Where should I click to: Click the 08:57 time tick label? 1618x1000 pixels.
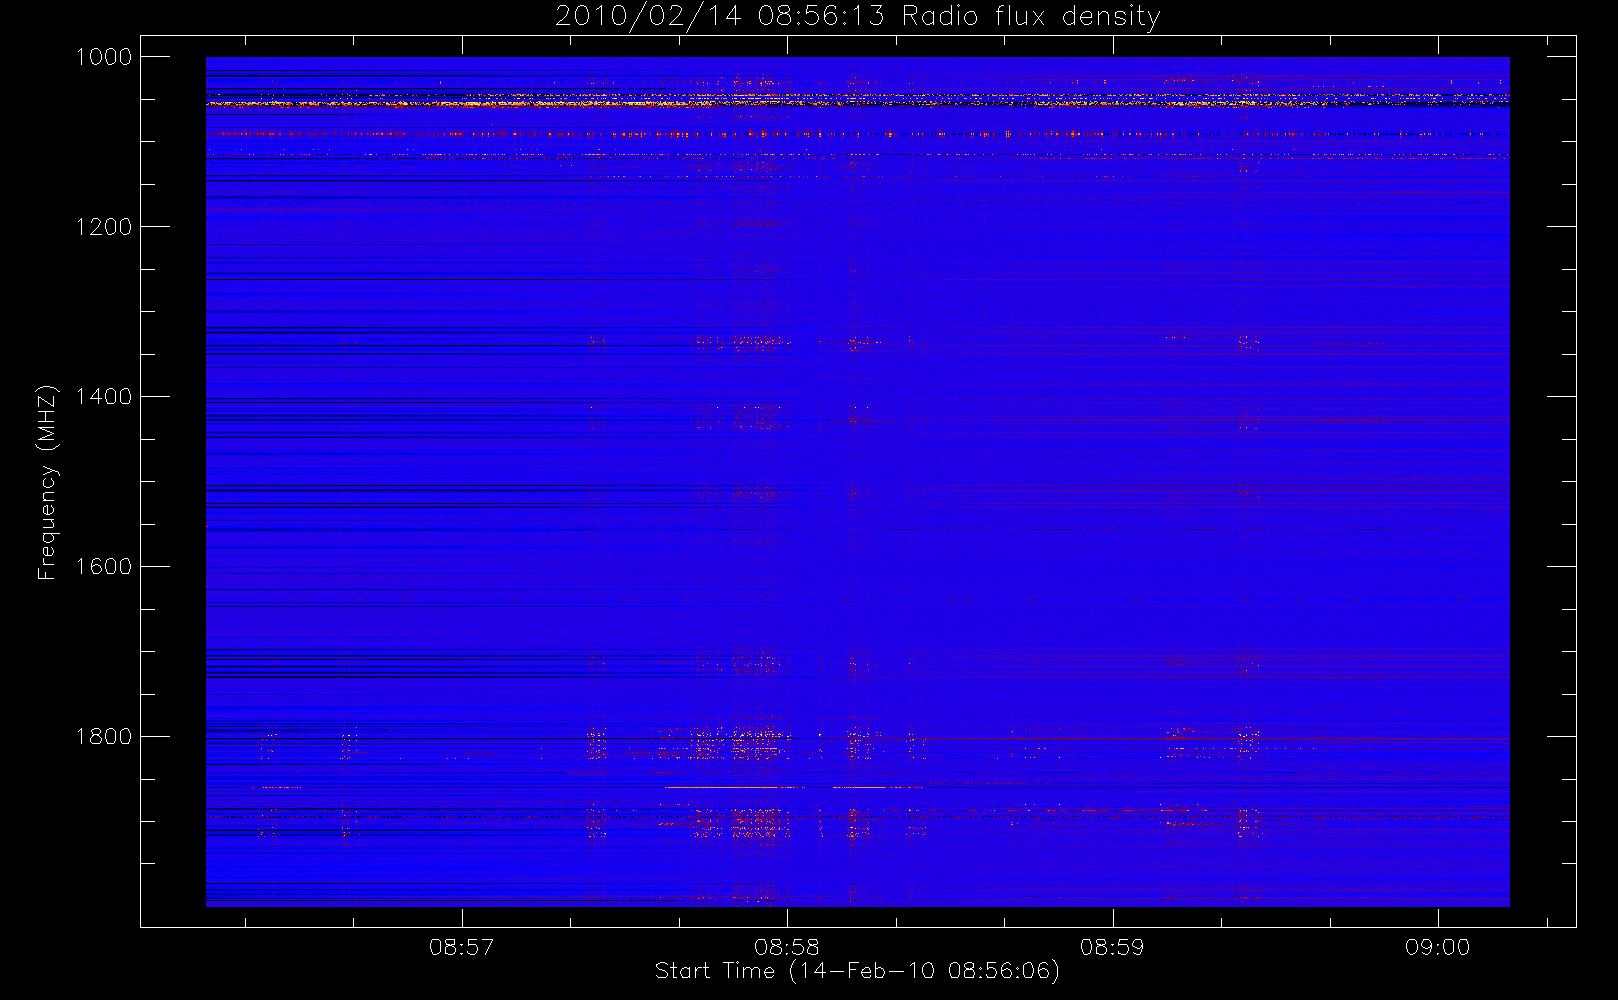point(462,947)
